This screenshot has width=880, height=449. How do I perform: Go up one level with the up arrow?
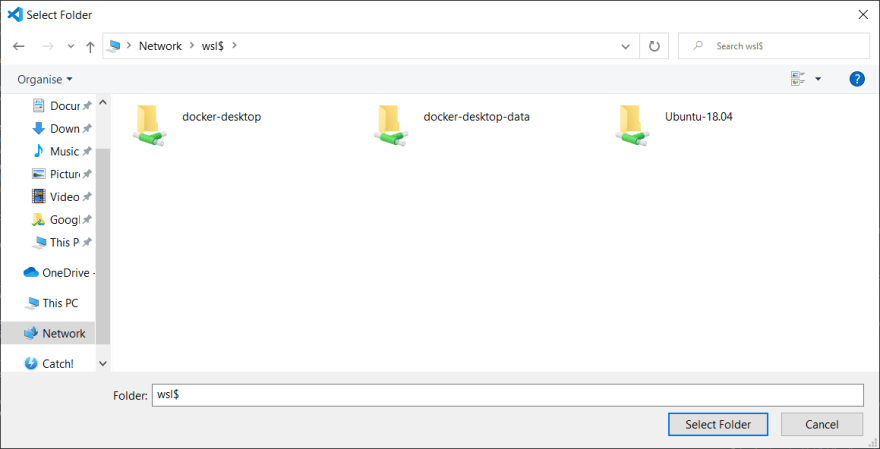90,47
